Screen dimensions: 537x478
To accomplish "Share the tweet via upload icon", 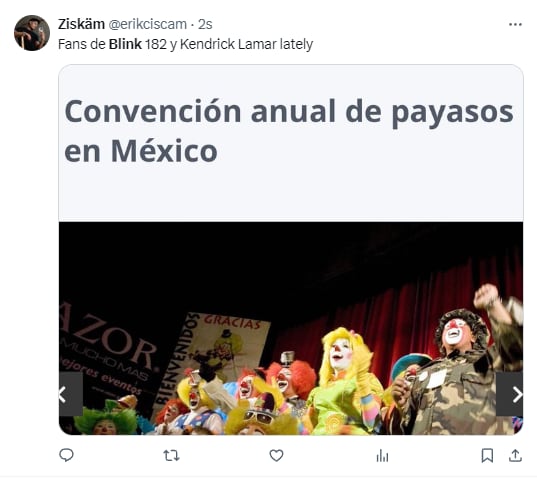I will 515,455.
